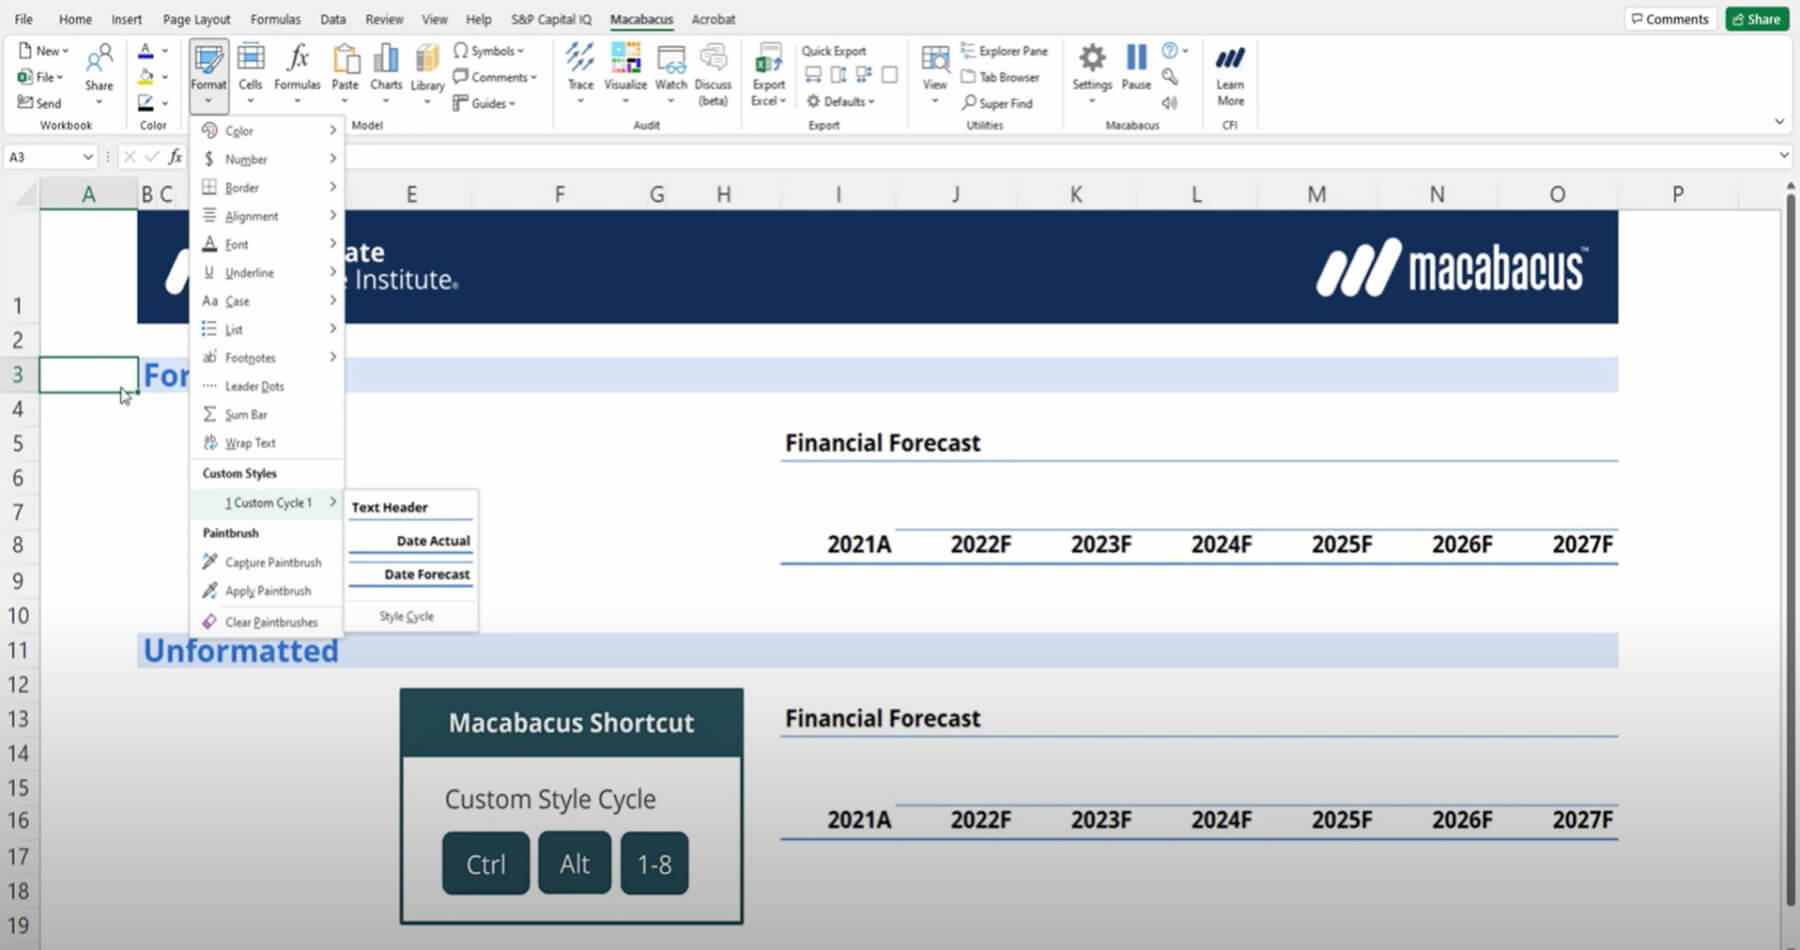1800x950 pixels.
Task: Enable Wrap Text from Format menu
Action: [249, 443]
